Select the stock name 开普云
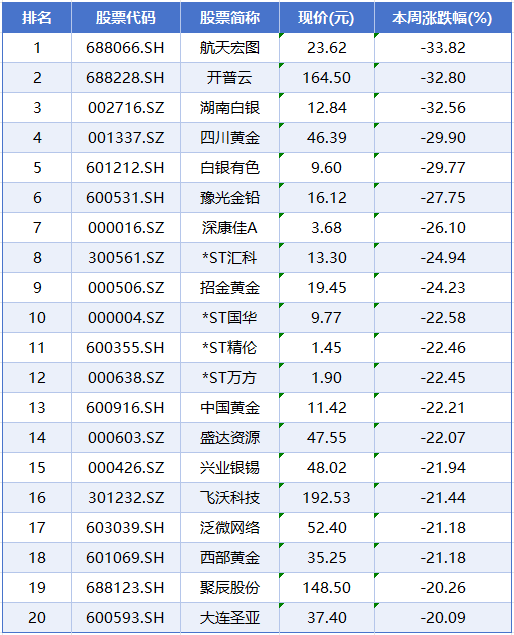514x635 pixels. click(x=230, y=78)
